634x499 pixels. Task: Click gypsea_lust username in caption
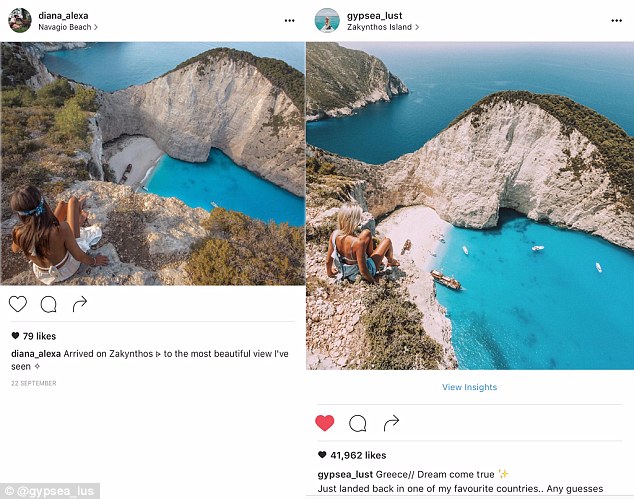coord(345,473)
